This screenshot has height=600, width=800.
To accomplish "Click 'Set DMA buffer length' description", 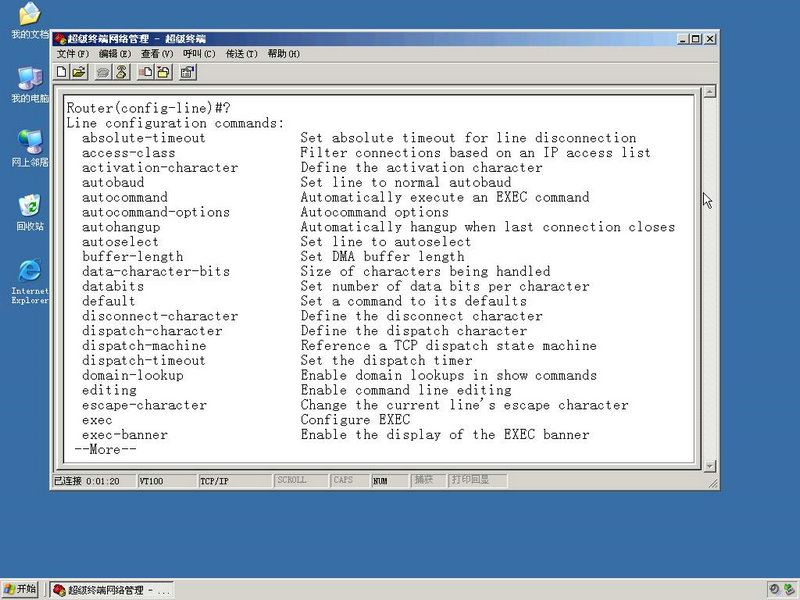I will tap(382, 257).
